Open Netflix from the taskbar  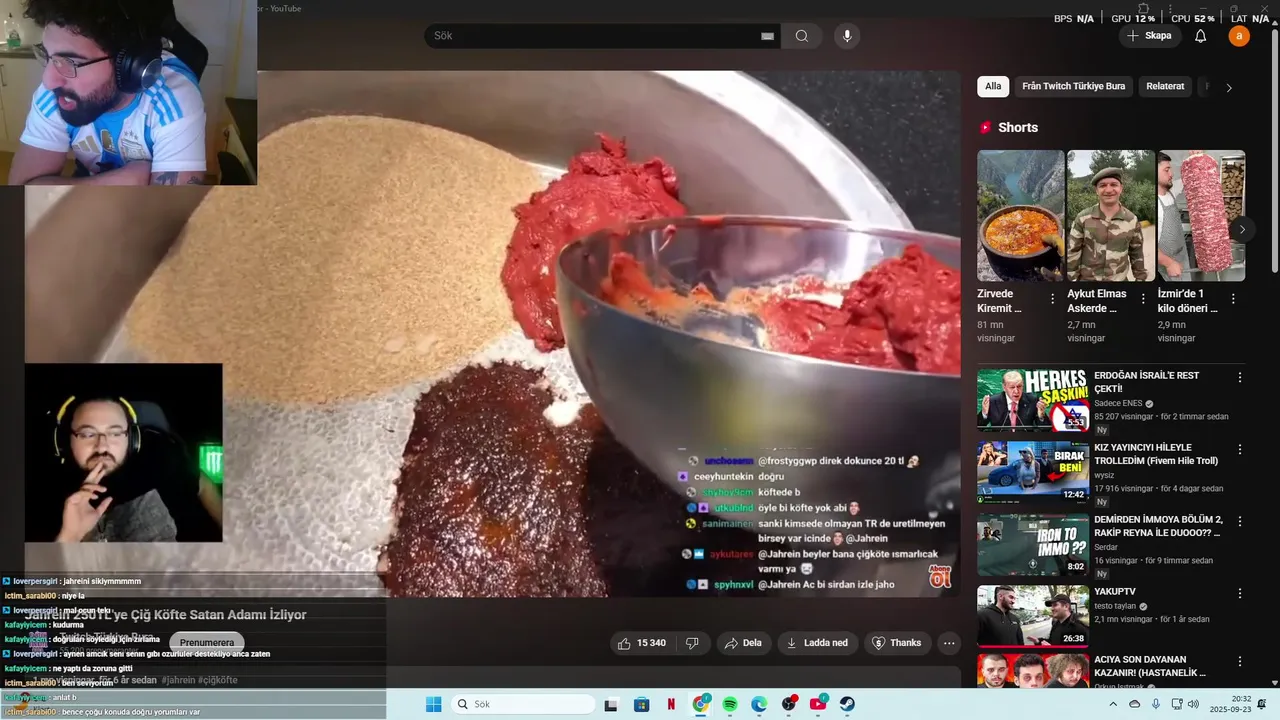coord(671,704)
